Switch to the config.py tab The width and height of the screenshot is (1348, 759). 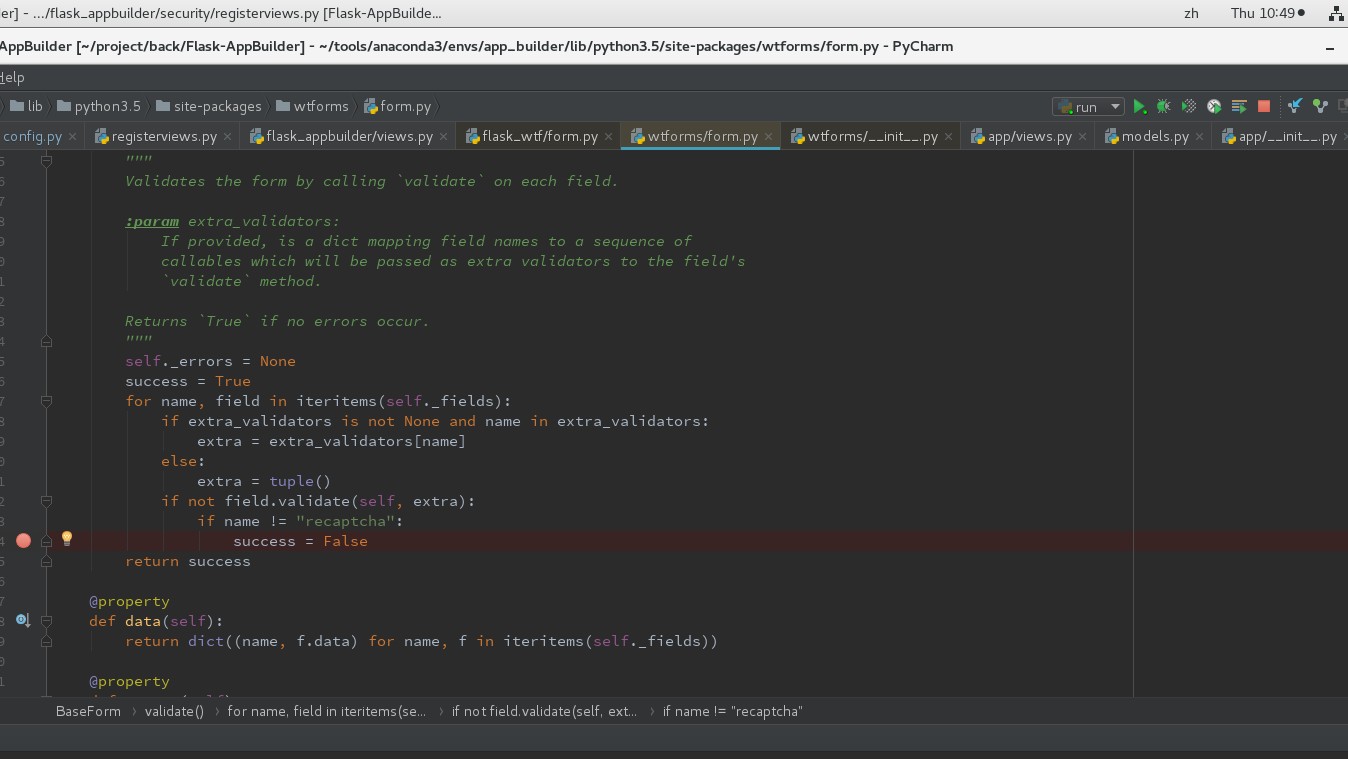tap(33, 137)
